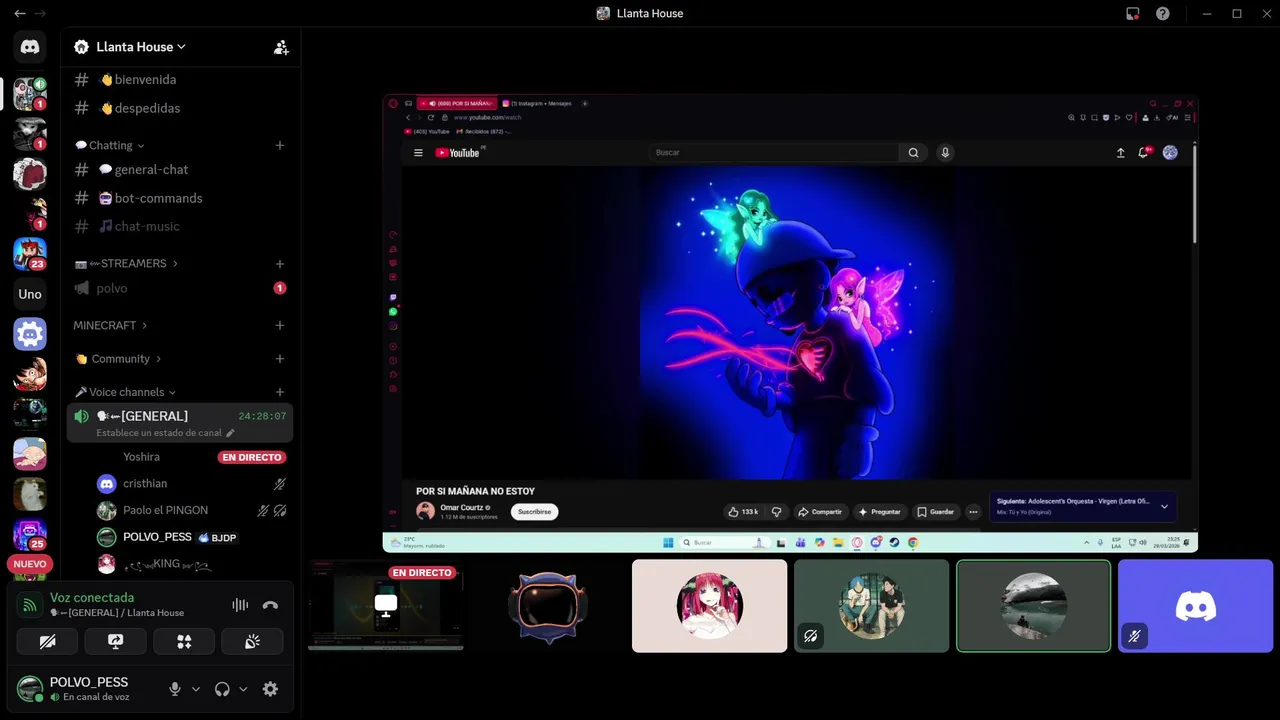Open the white cat server icon
The height and width of the screenshot is (720, 1280).
pos(30,494)
